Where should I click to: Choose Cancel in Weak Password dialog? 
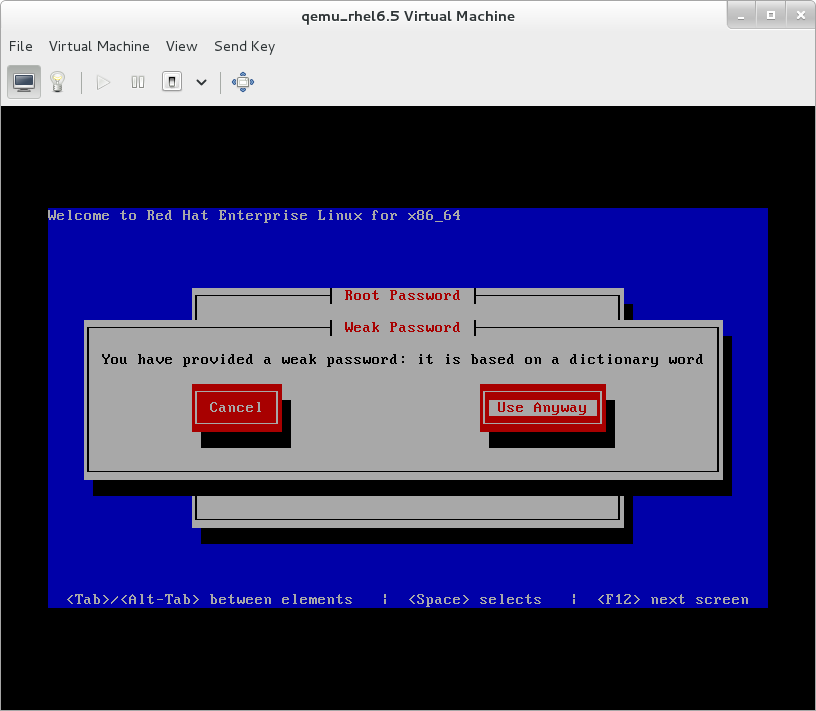coord(237,408)
